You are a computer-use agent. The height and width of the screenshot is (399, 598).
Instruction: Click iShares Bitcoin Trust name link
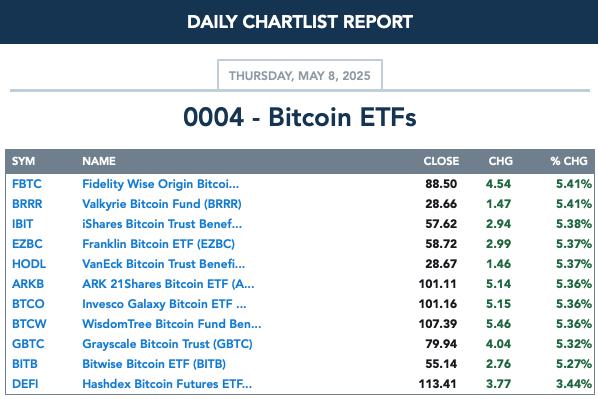tap(162, 224)
